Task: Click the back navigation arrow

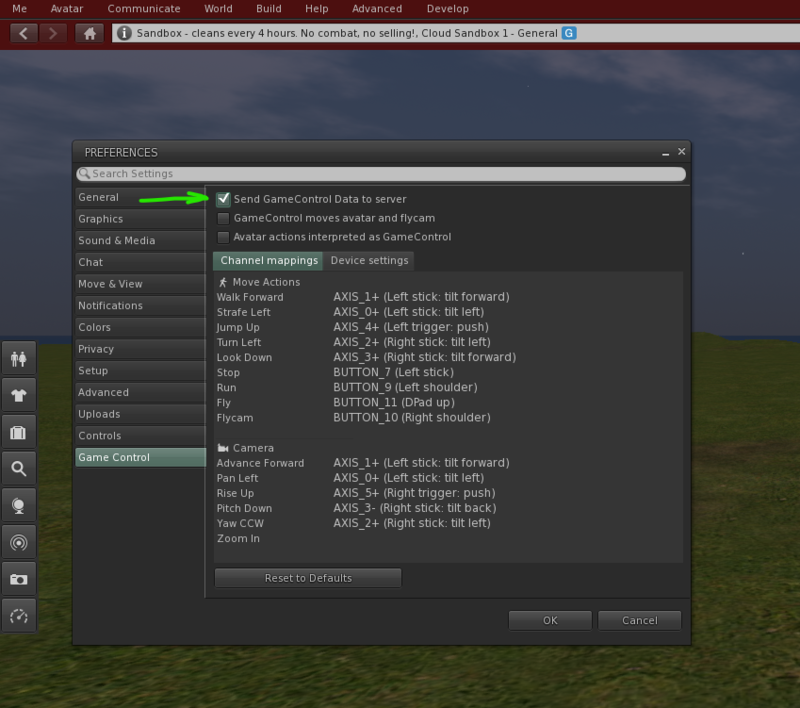Action: tap(23, 32)
